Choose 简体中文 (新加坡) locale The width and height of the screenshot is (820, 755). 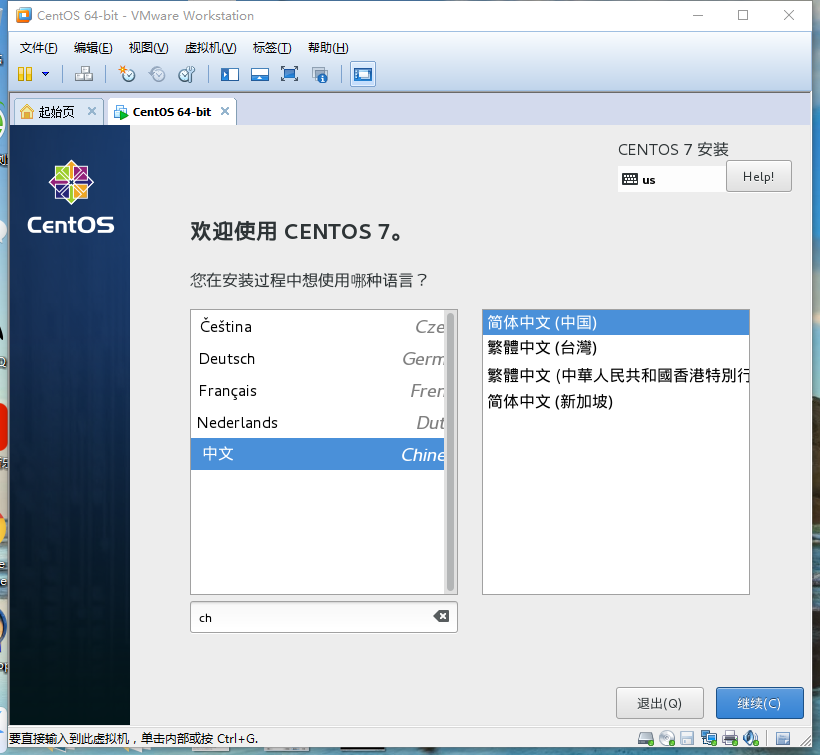tap(616, 402)
